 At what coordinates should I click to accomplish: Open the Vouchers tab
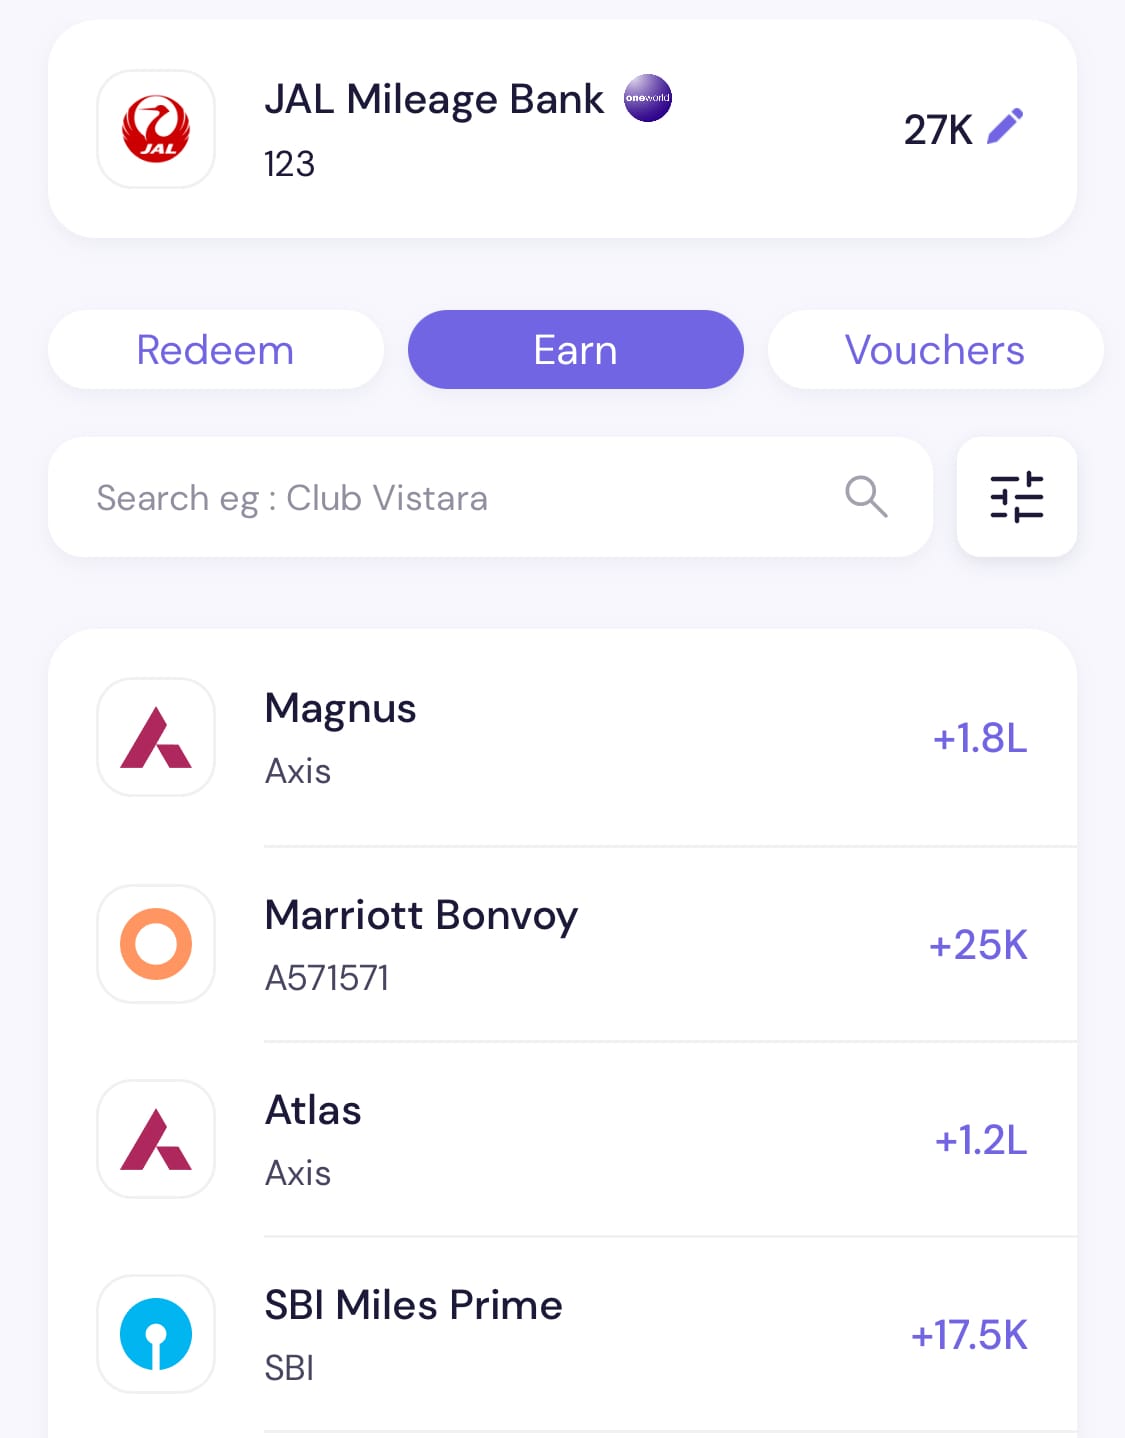(934, 350)
